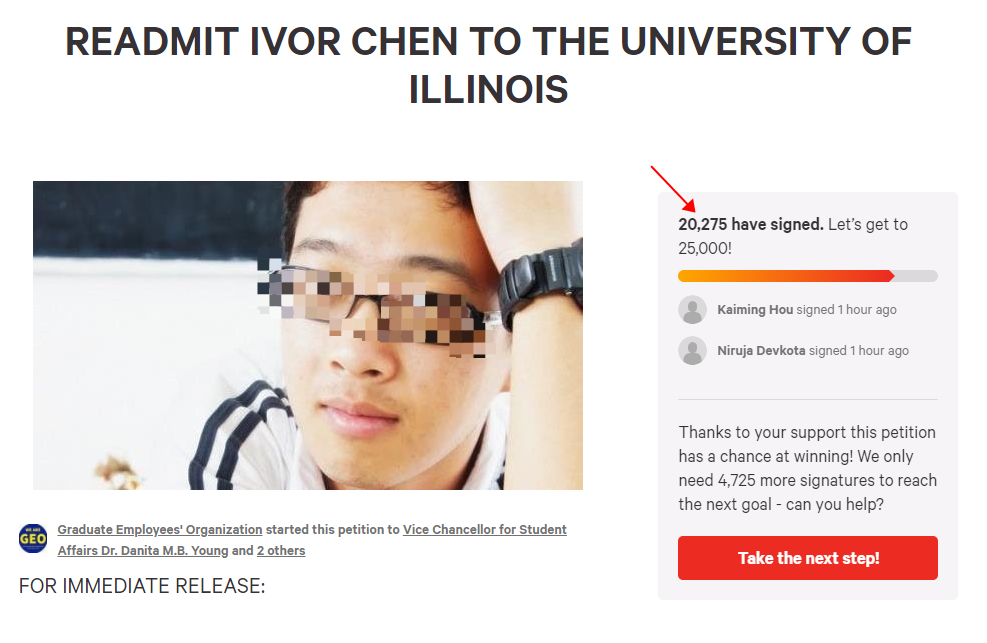Click the 'Take the next step!' button
The width and height of the screenshot is (987, 643).
click(x=808, y=558)
